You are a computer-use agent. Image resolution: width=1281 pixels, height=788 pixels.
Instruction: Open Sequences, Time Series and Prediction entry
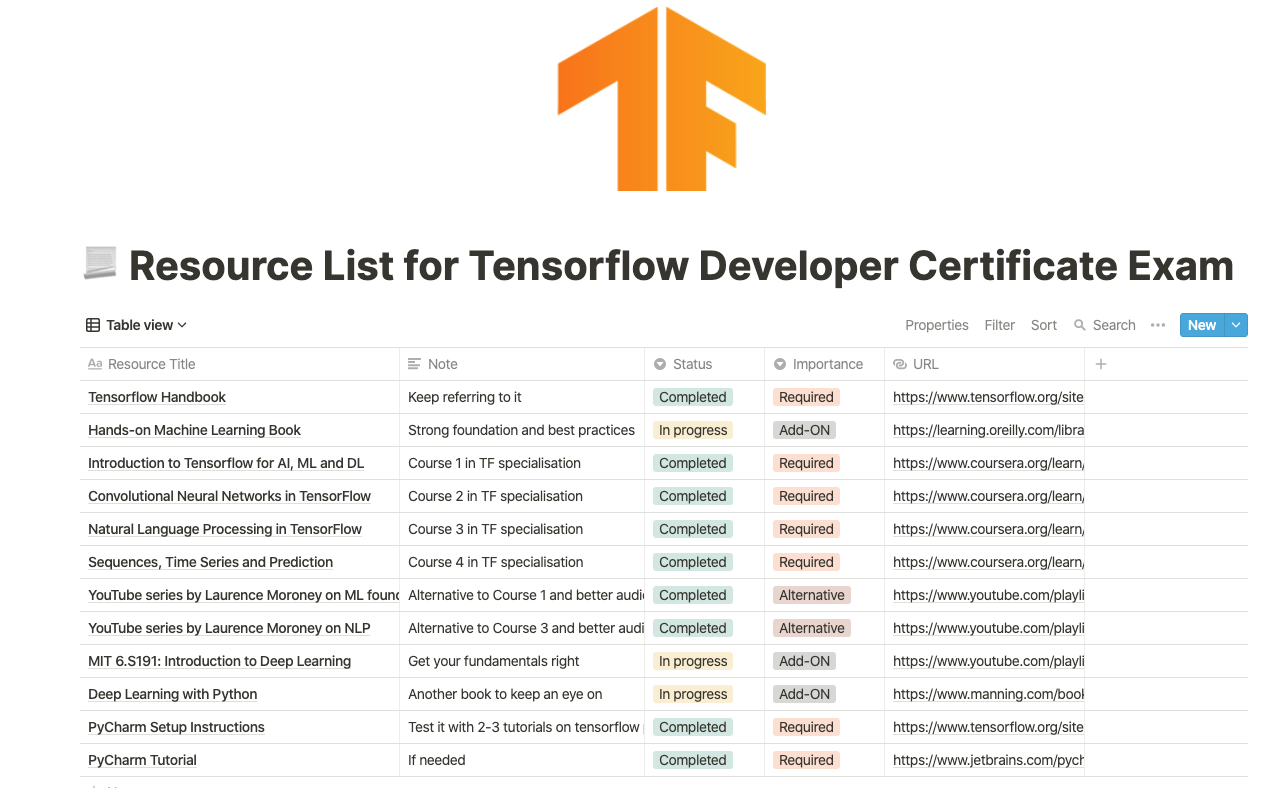point(210,562)
